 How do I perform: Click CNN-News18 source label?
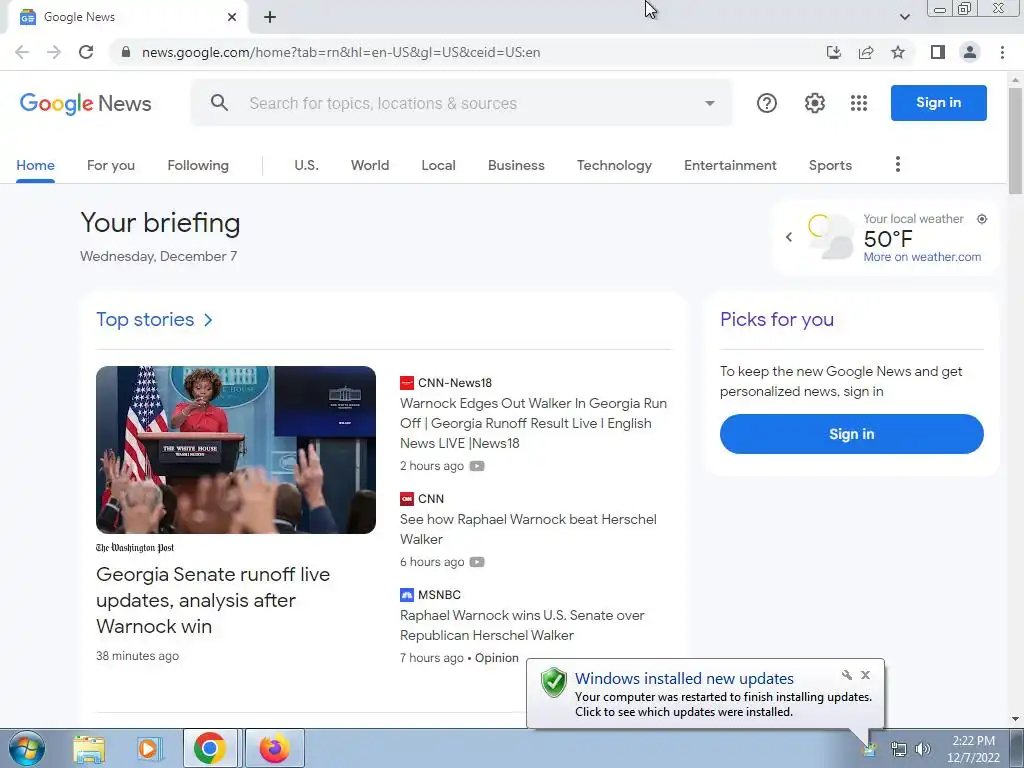pyautogui.click(x=455, y=383)
